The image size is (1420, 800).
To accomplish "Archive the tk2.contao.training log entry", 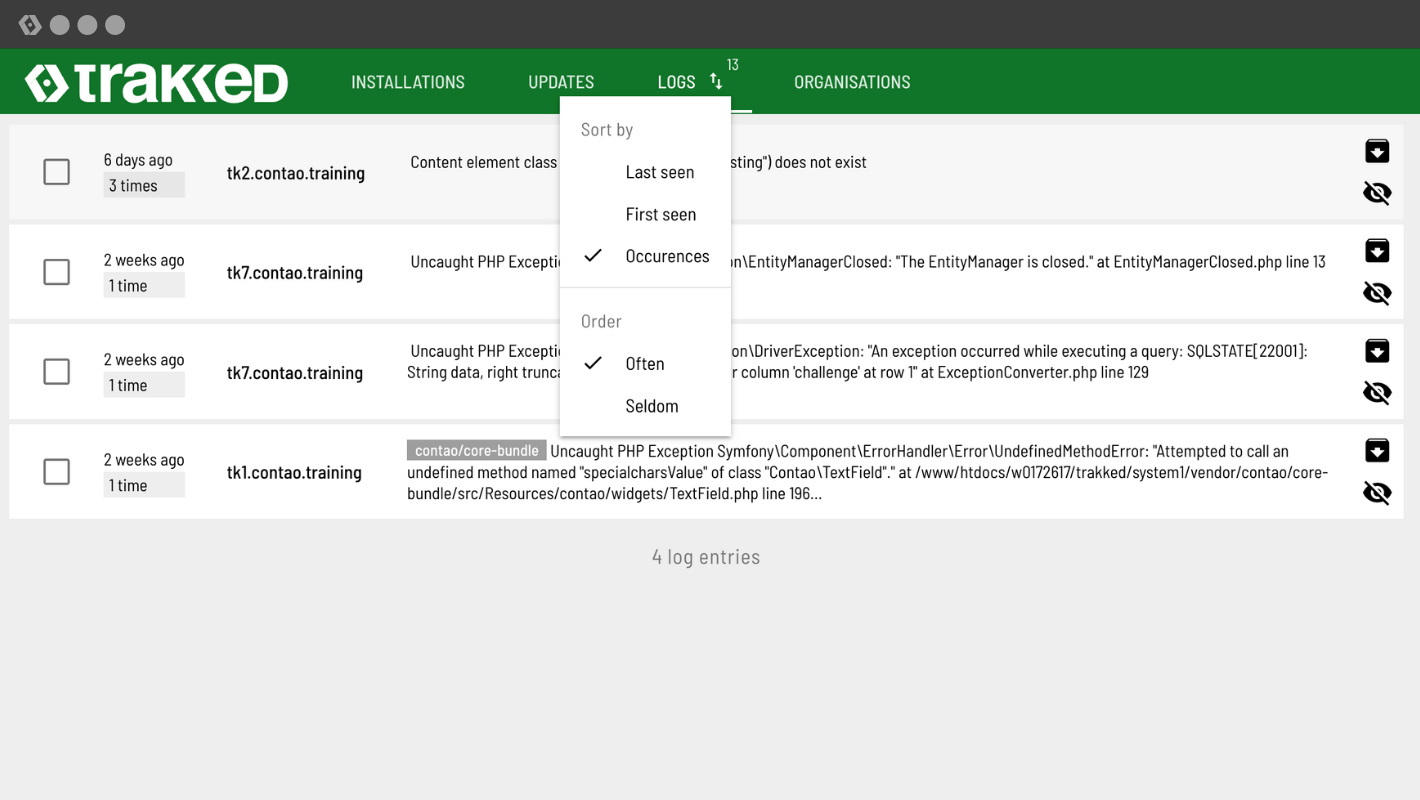I will tap(1377, 151).
